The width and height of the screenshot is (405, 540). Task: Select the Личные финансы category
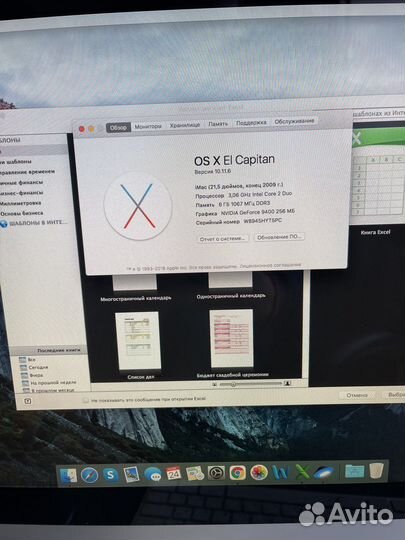pos(21,182)
